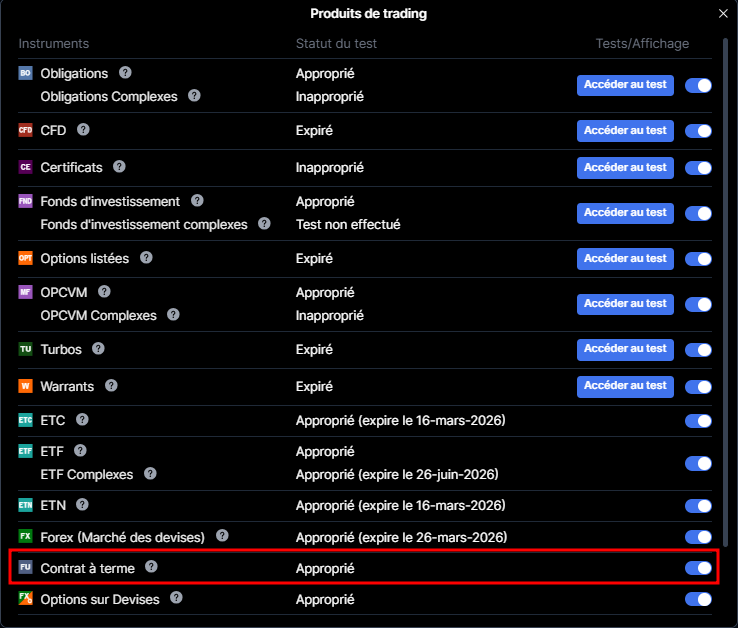Click the Turbos instrument badge icon
738x628 pixels.
point(26,349)
